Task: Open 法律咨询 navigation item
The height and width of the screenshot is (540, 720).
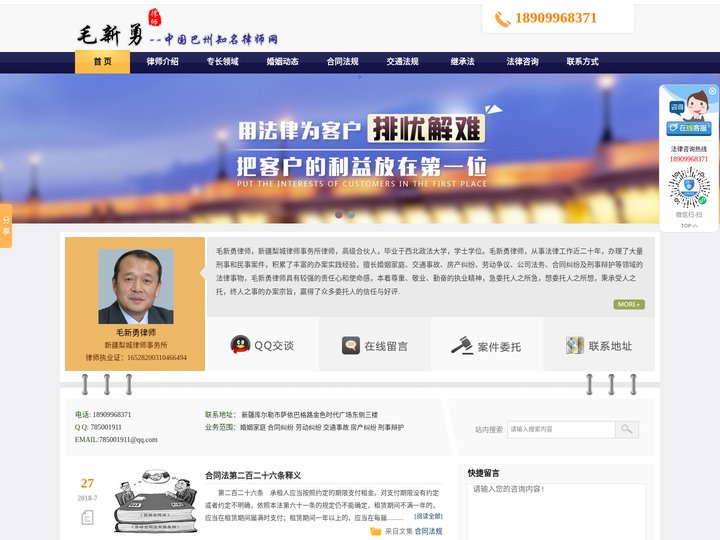Action: (523, 62)
